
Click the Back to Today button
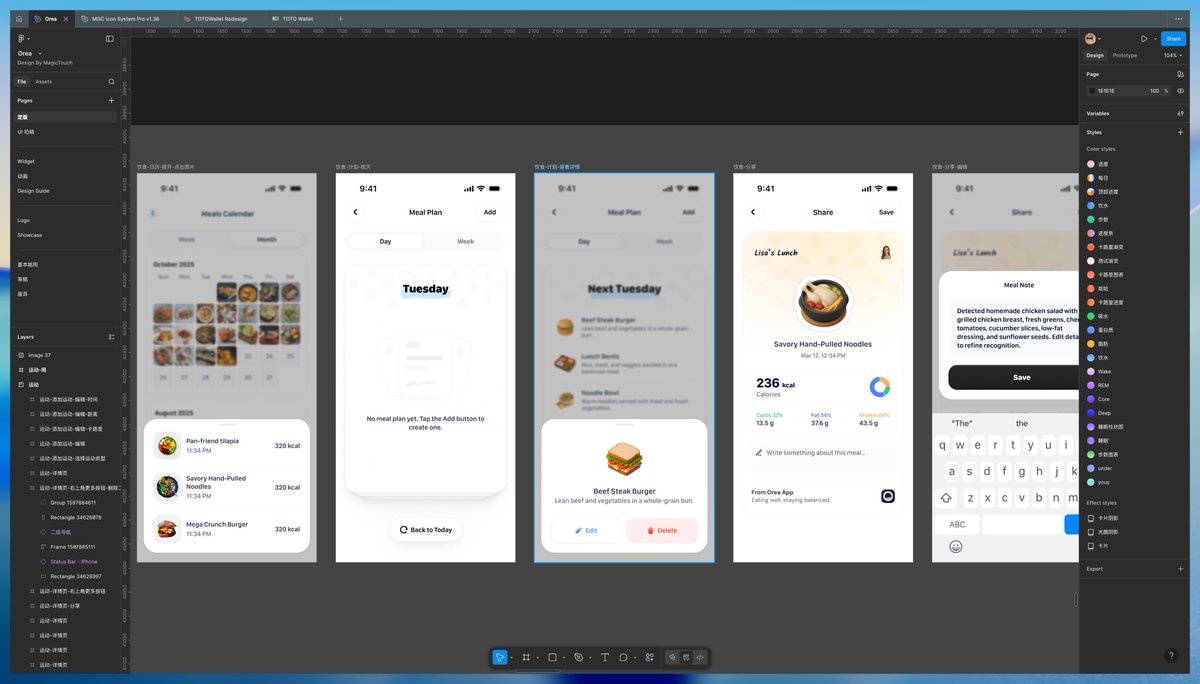[x=425, y=530]
